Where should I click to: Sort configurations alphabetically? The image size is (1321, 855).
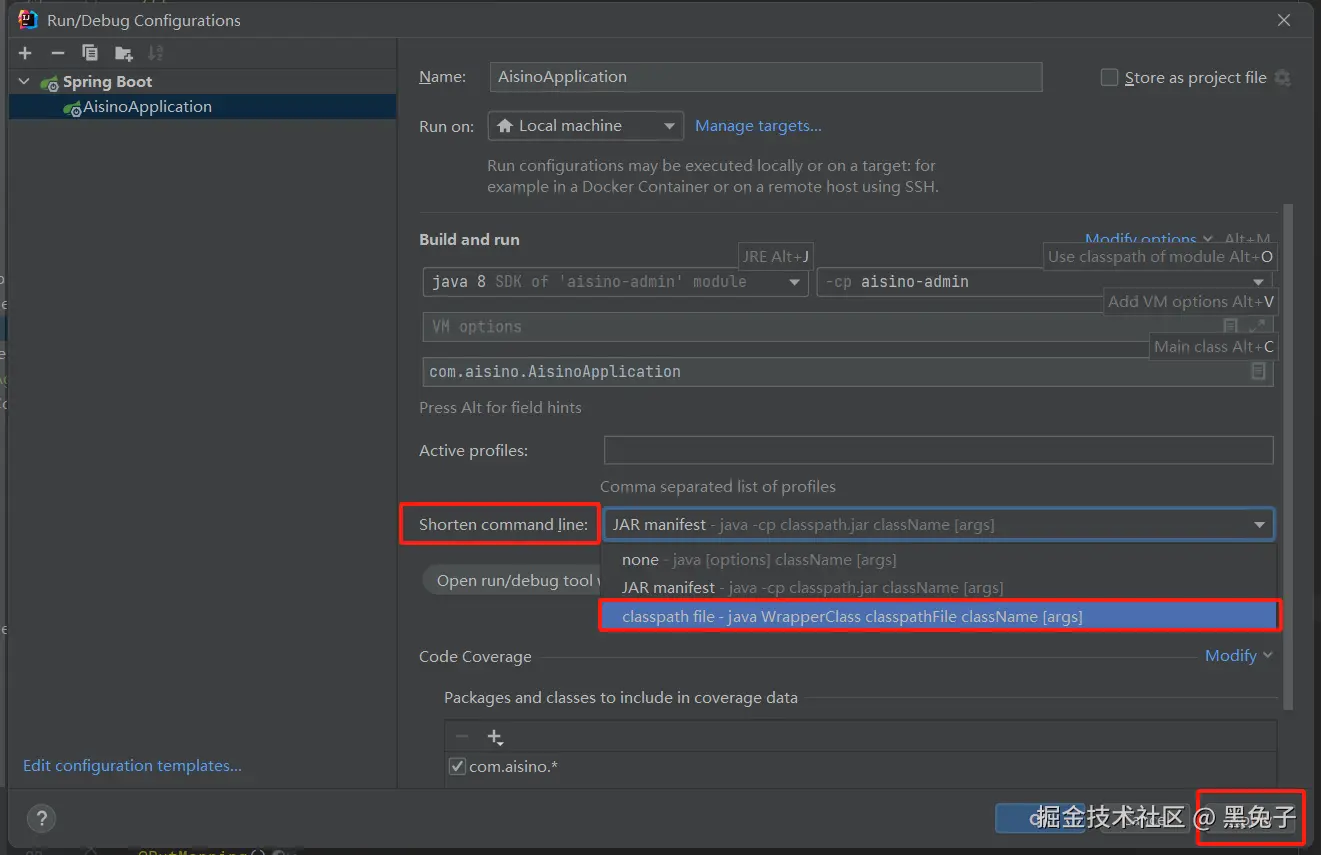pos(155,53)
